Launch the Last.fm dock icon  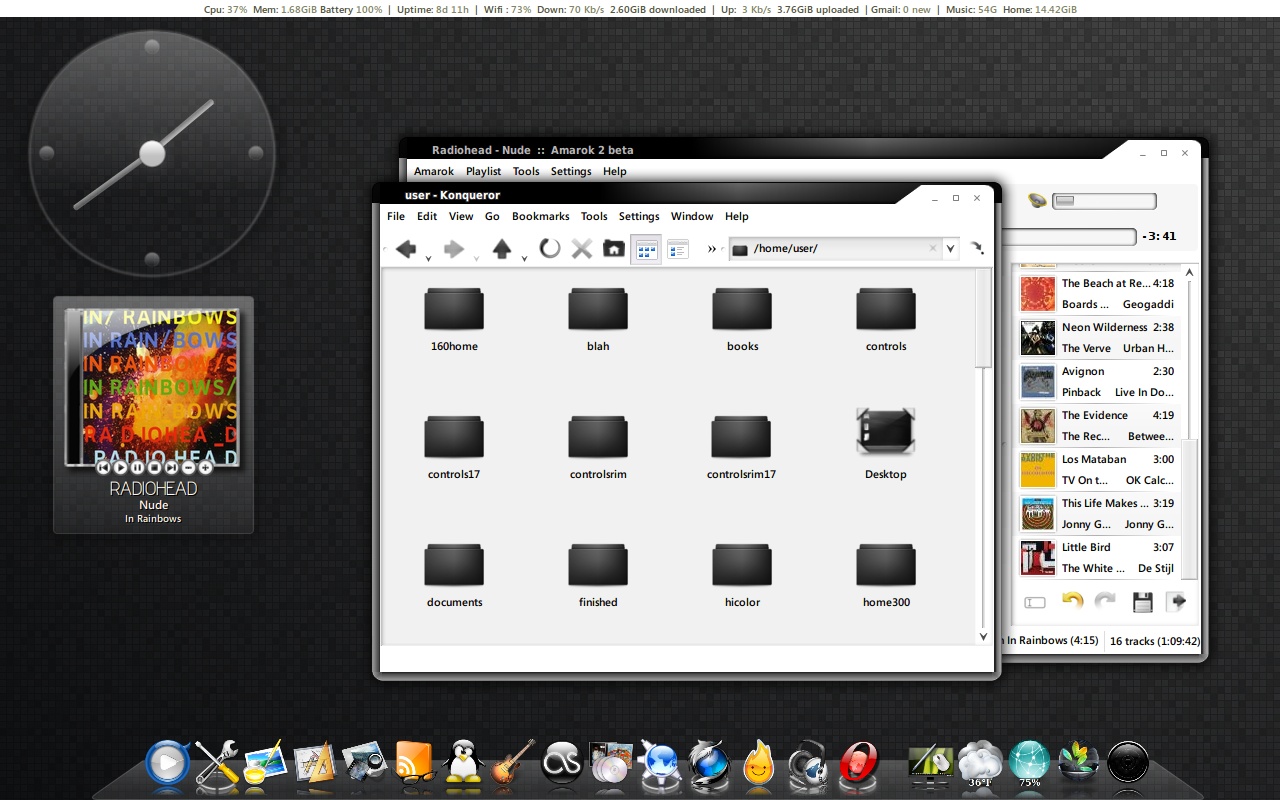coord(562,763)
